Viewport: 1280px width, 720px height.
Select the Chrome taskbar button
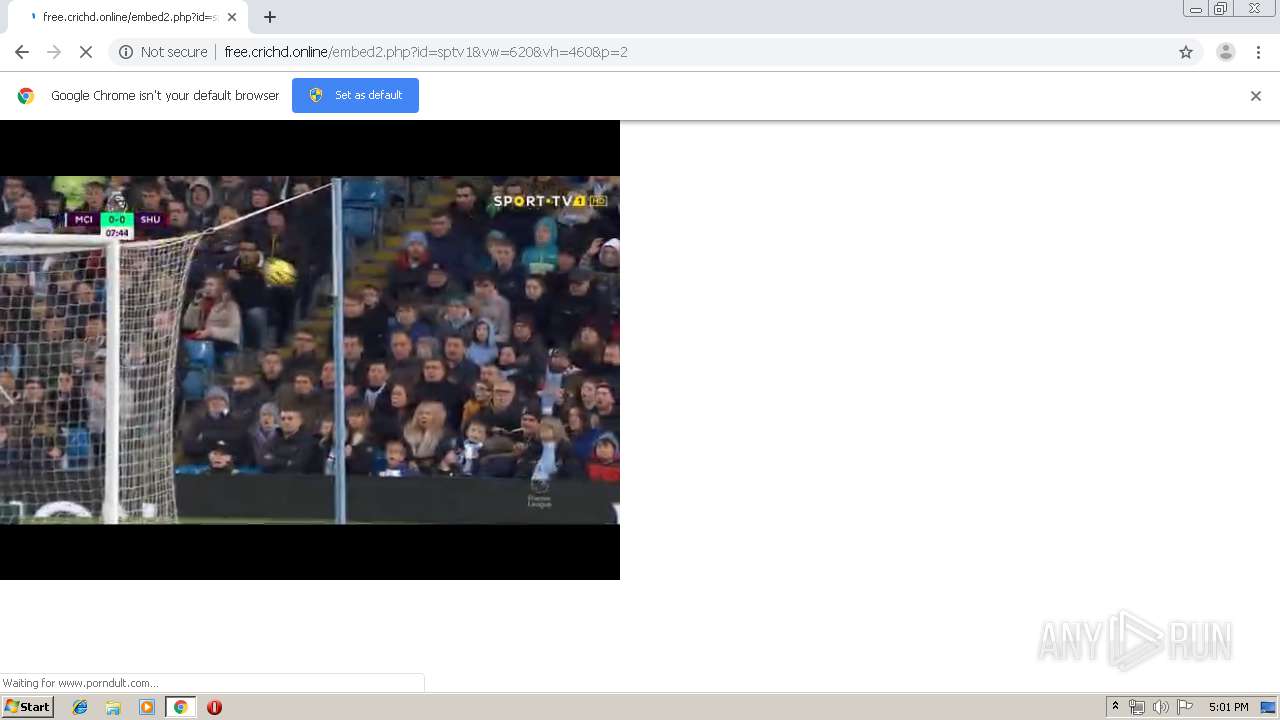click(180, 707)
